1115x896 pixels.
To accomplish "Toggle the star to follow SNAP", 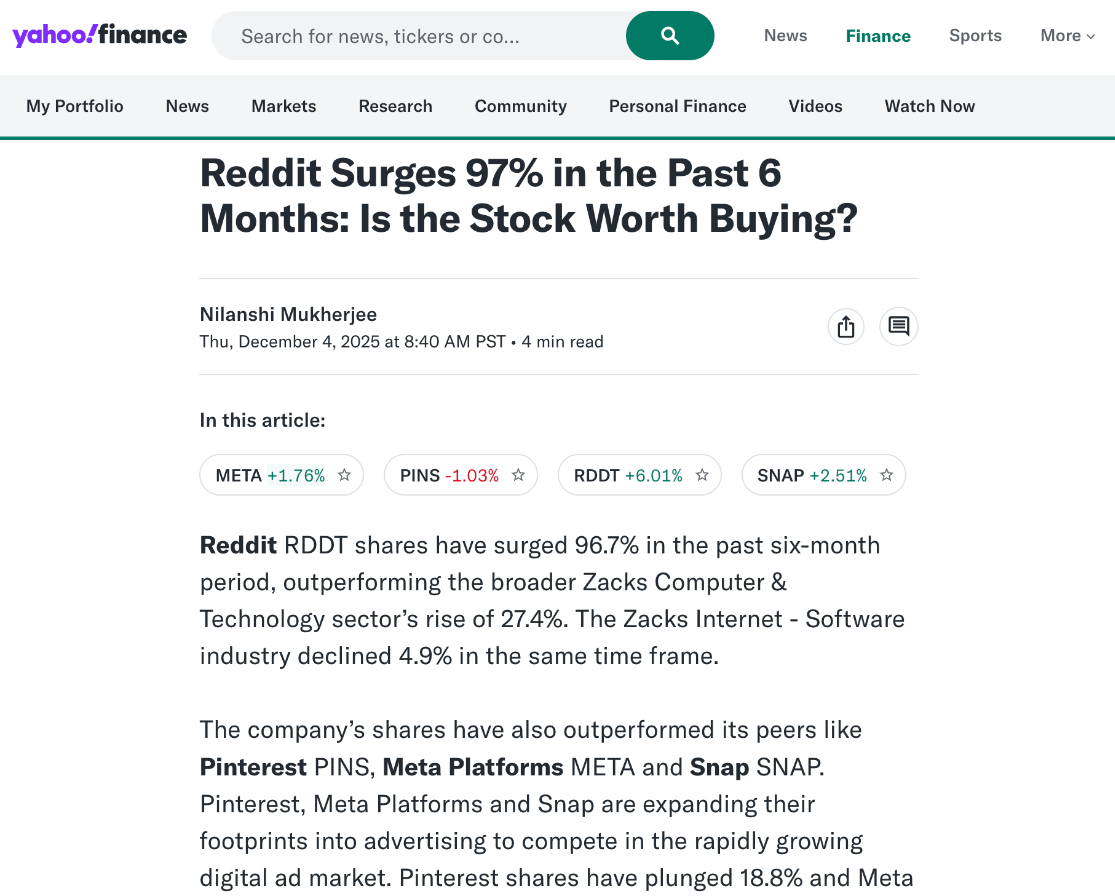I will [x=887, y=476].
